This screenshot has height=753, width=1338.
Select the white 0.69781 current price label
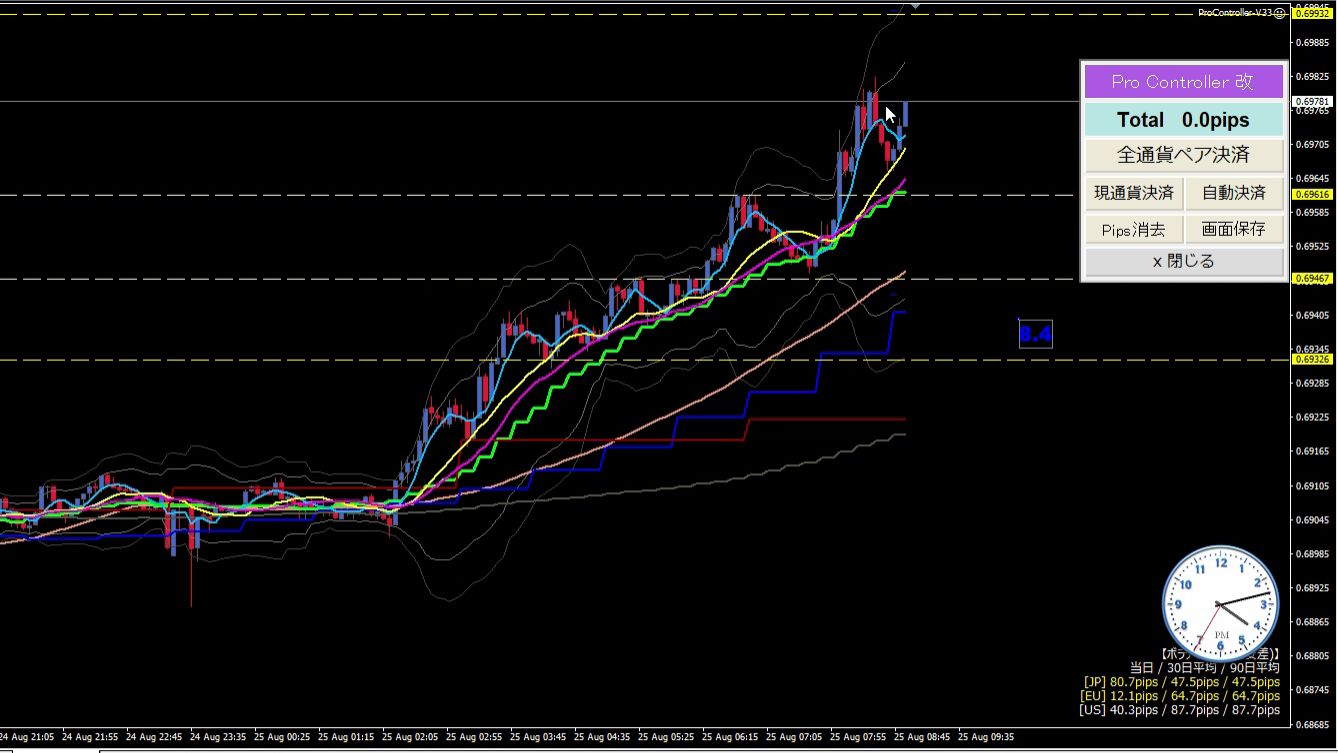point(1313,101)
